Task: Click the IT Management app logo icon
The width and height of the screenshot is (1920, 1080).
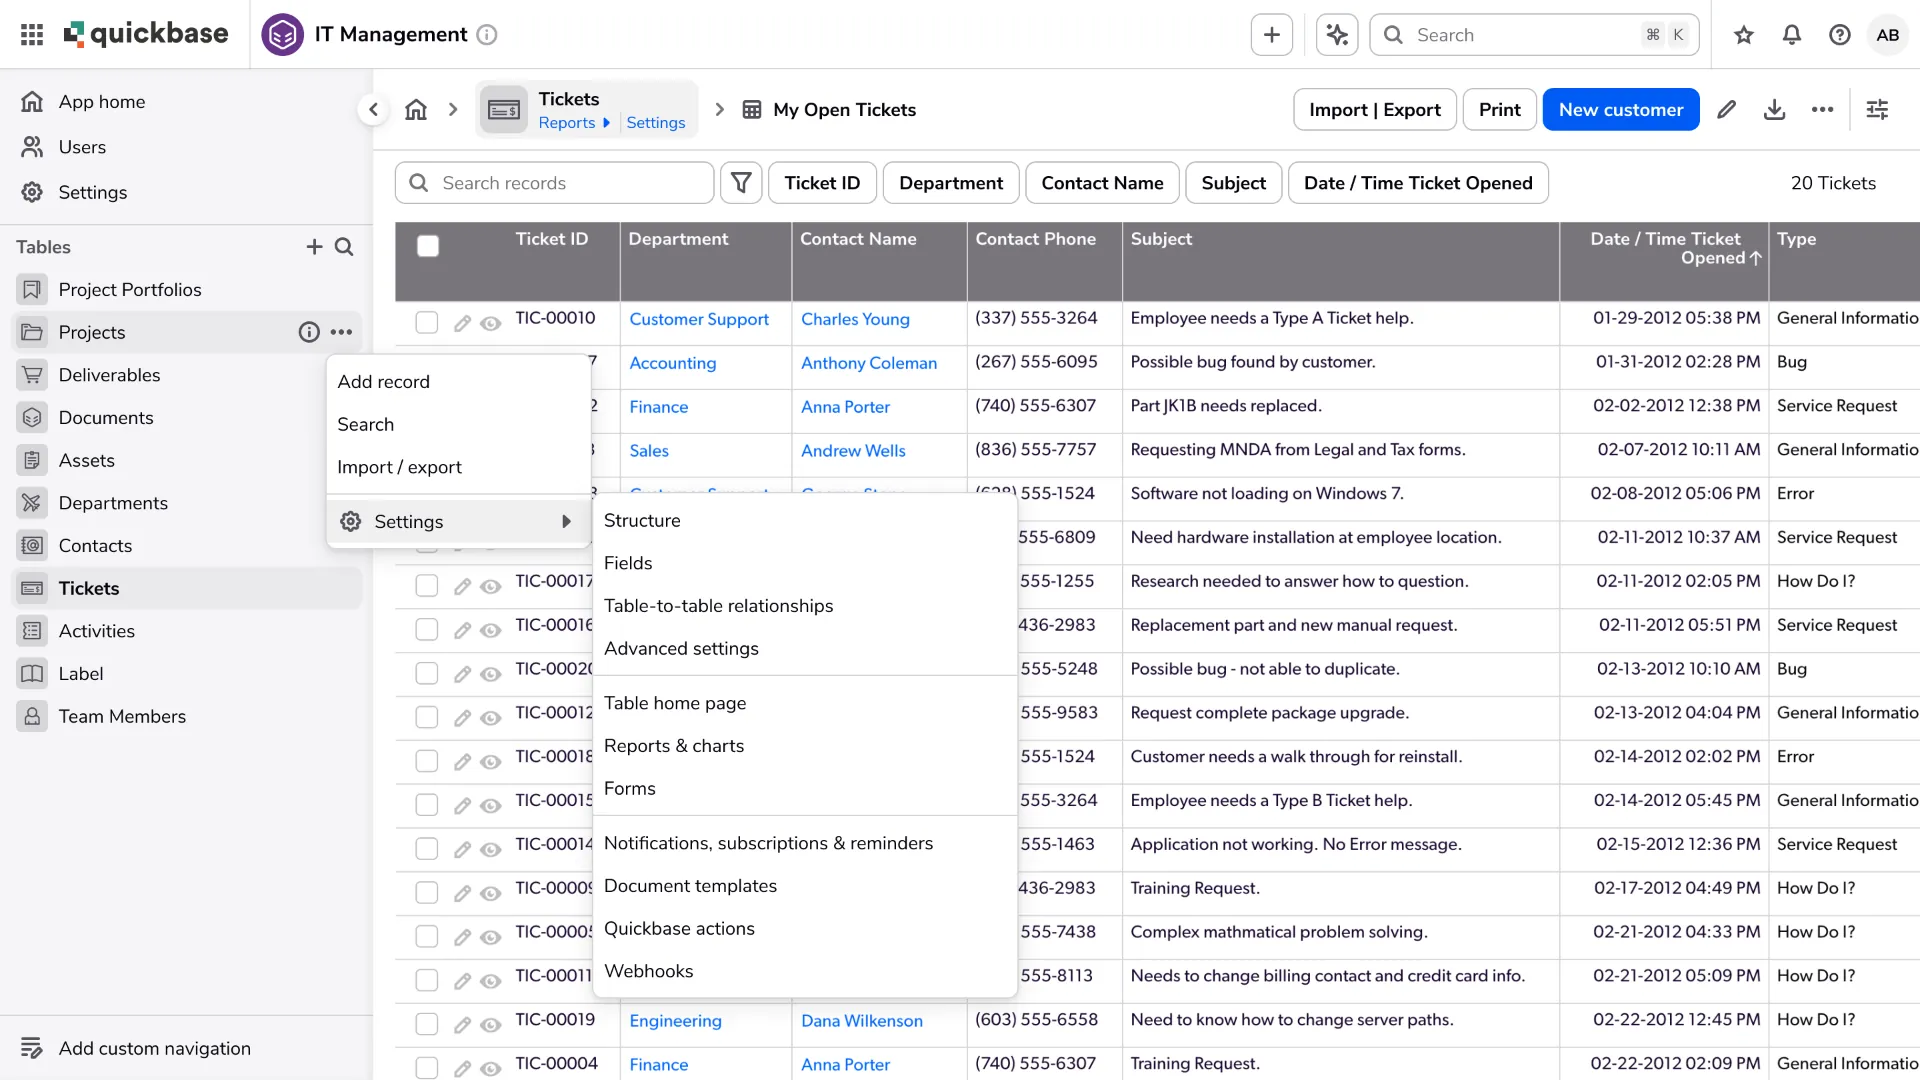Action: (x=282, y=35)
